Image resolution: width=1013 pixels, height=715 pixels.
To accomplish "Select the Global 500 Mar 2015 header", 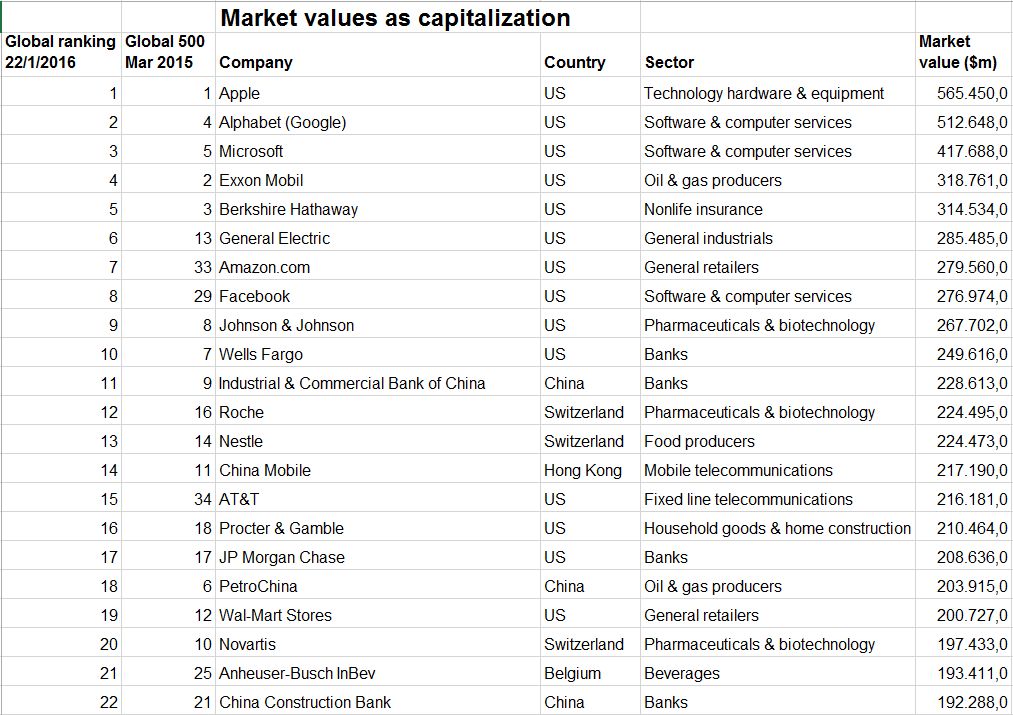I will pos(169,55).
